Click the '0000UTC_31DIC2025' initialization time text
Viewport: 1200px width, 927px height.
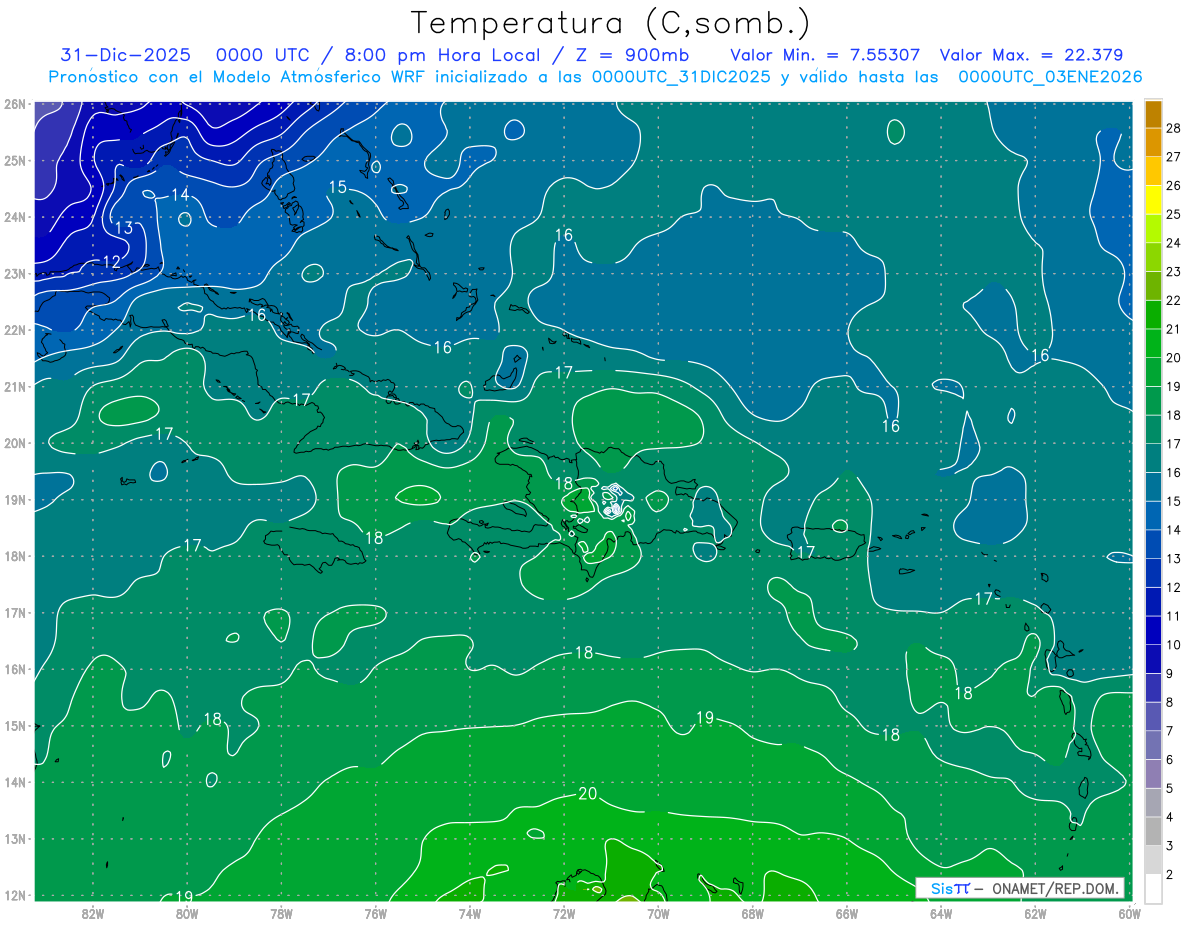tap(682, 76)
